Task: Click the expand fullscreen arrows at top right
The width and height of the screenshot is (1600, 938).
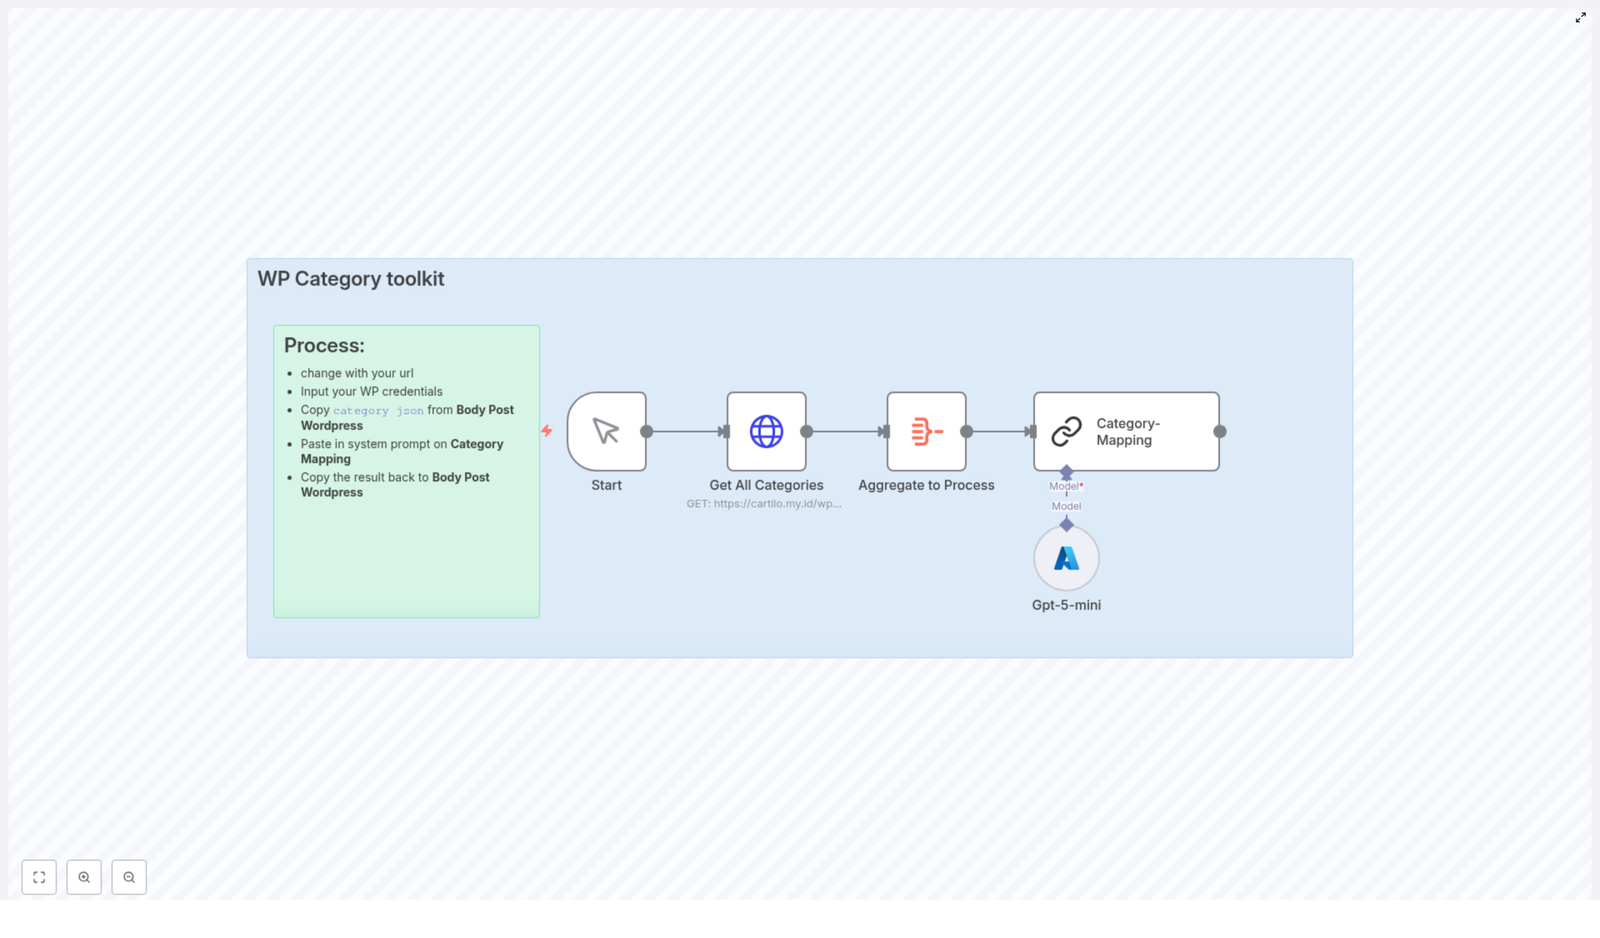Action: point(1581,17)
